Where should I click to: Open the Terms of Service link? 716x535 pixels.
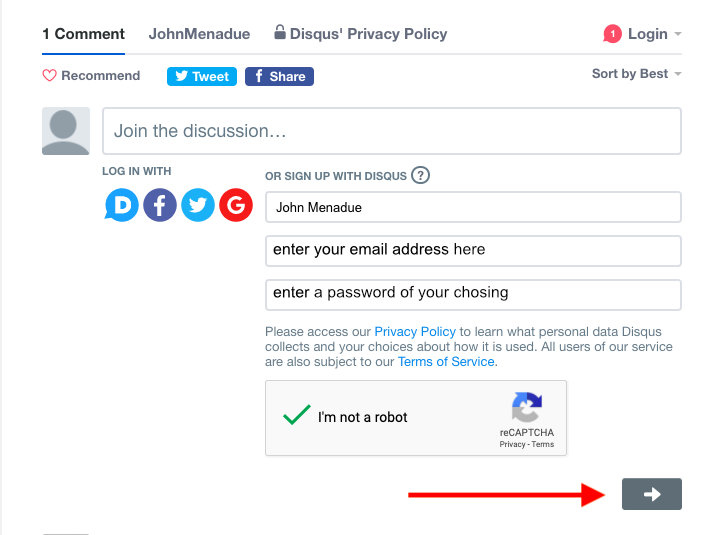(x=446, y=362)
